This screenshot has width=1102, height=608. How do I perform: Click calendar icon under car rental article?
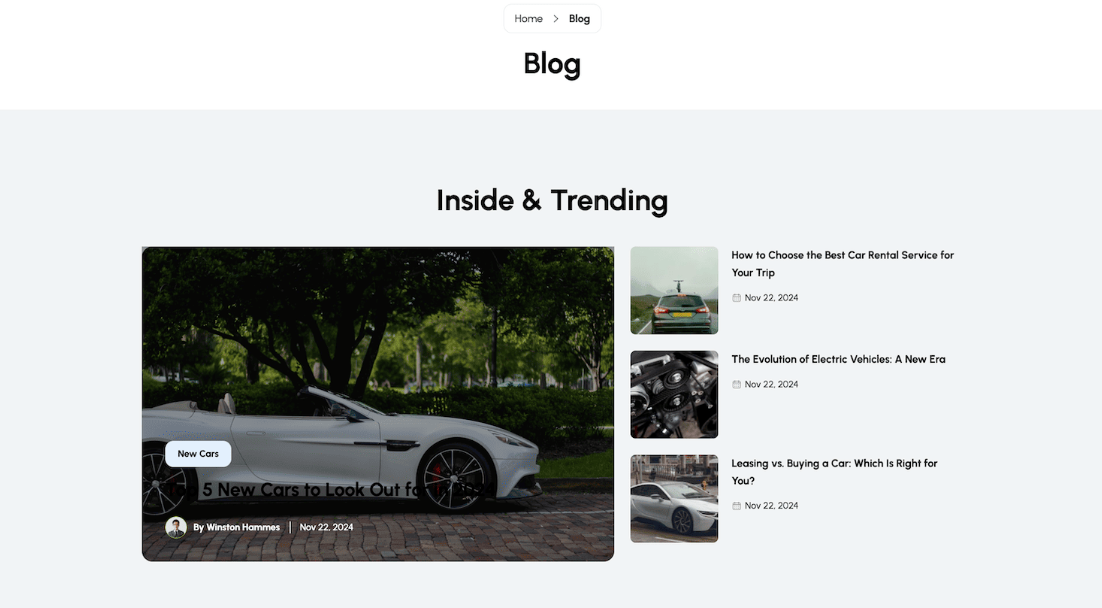coord(737,298)
